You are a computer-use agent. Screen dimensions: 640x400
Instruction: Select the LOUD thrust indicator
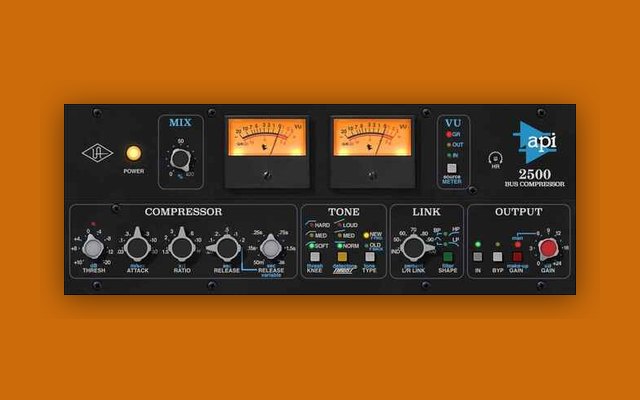click(340, 225)
